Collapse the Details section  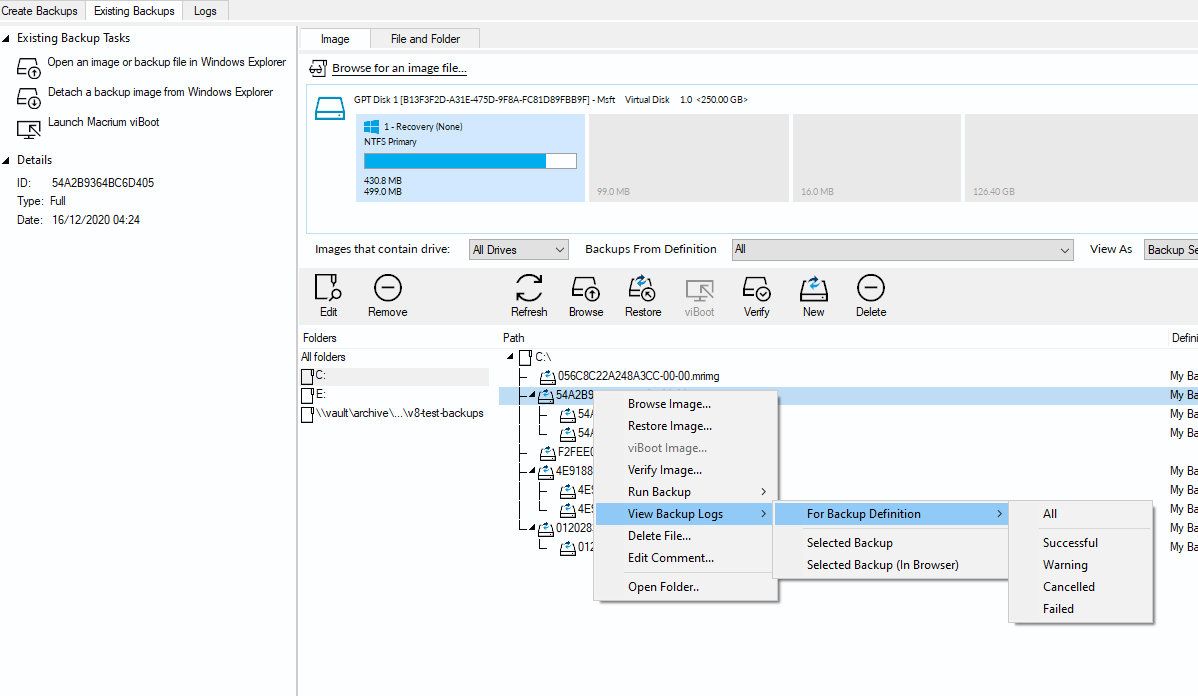coord(6,160)
